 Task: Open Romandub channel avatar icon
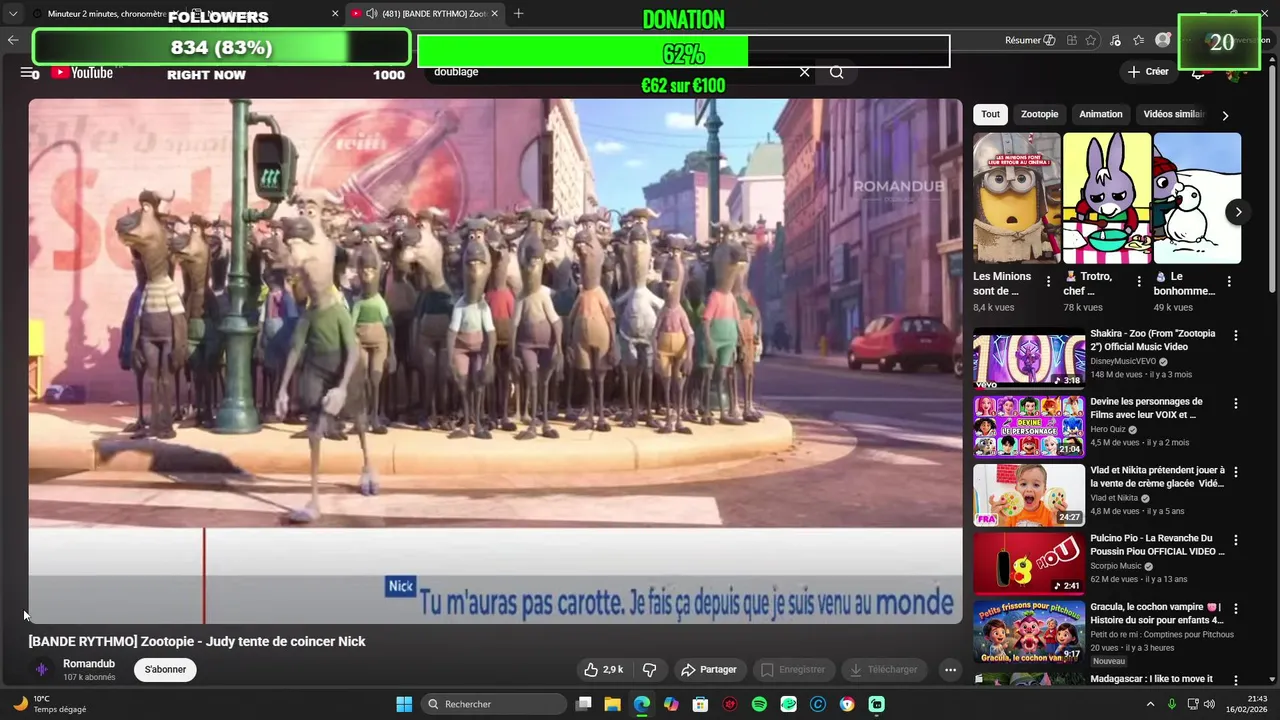41,669
